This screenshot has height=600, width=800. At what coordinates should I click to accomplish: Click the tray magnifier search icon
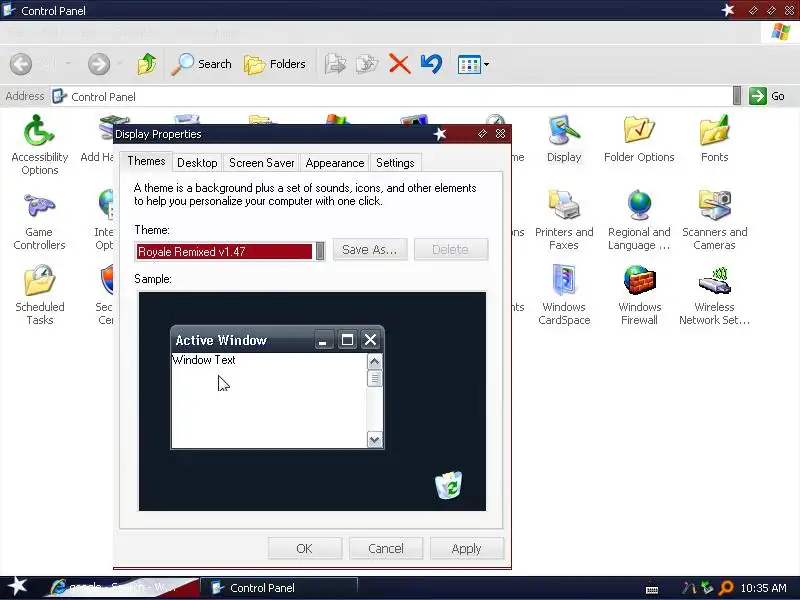tap(726, 588)
